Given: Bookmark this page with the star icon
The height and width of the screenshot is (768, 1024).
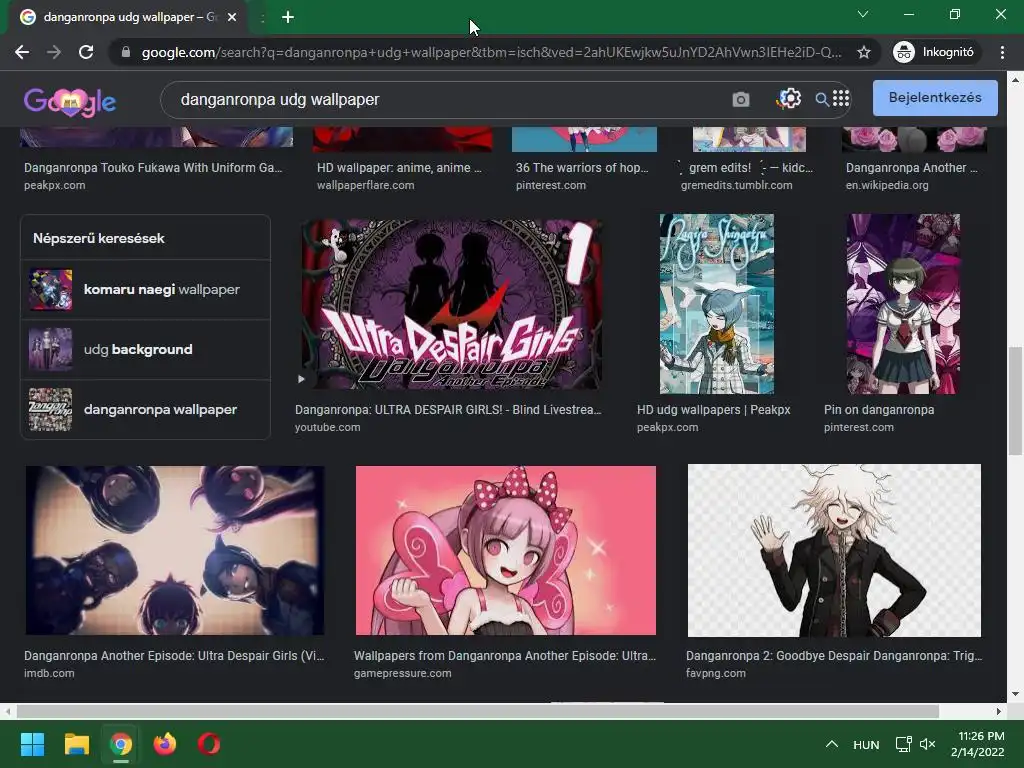Looking at the screenshot, I should click(864, 52).
